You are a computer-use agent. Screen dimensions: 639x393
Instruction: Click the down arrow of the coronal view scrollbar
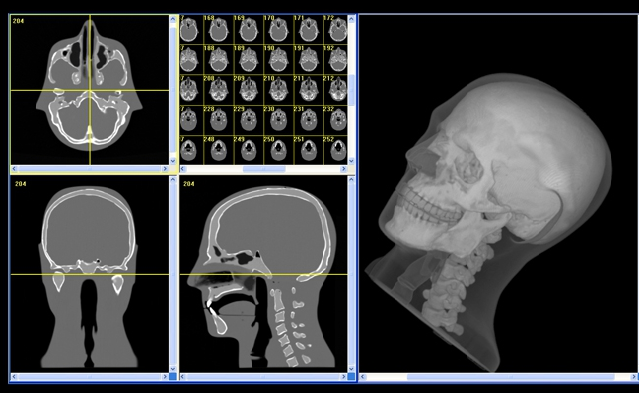[x=173, y=369]
